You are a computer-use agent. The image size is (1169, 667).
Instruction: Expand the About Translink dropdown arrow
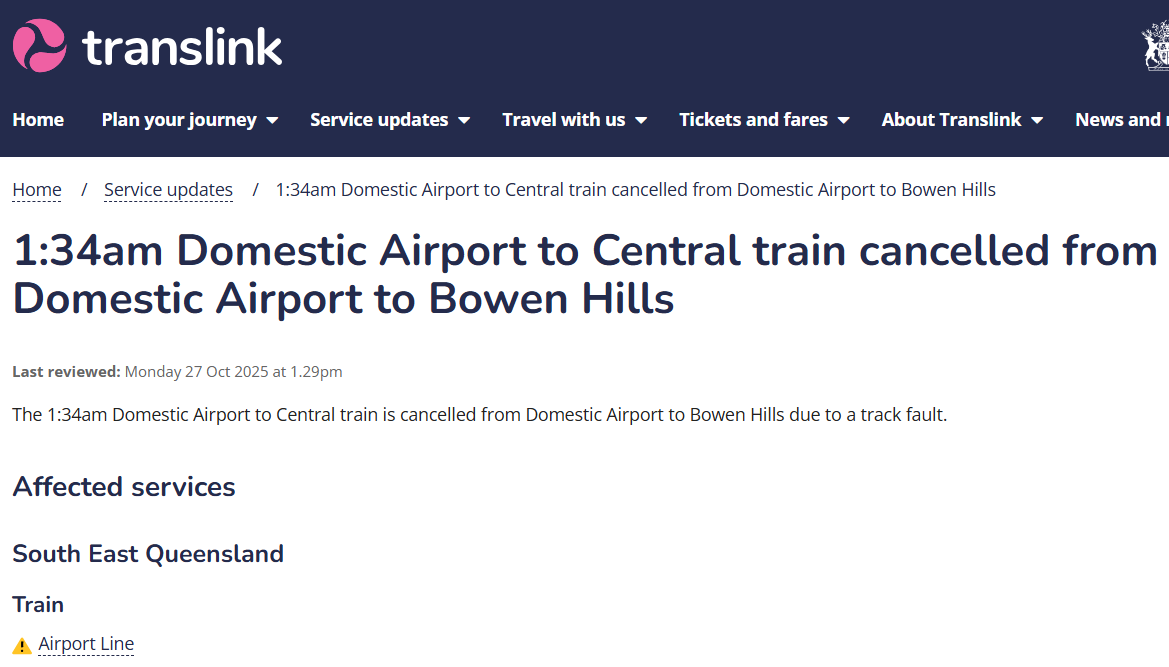(x=1037, y=121)
